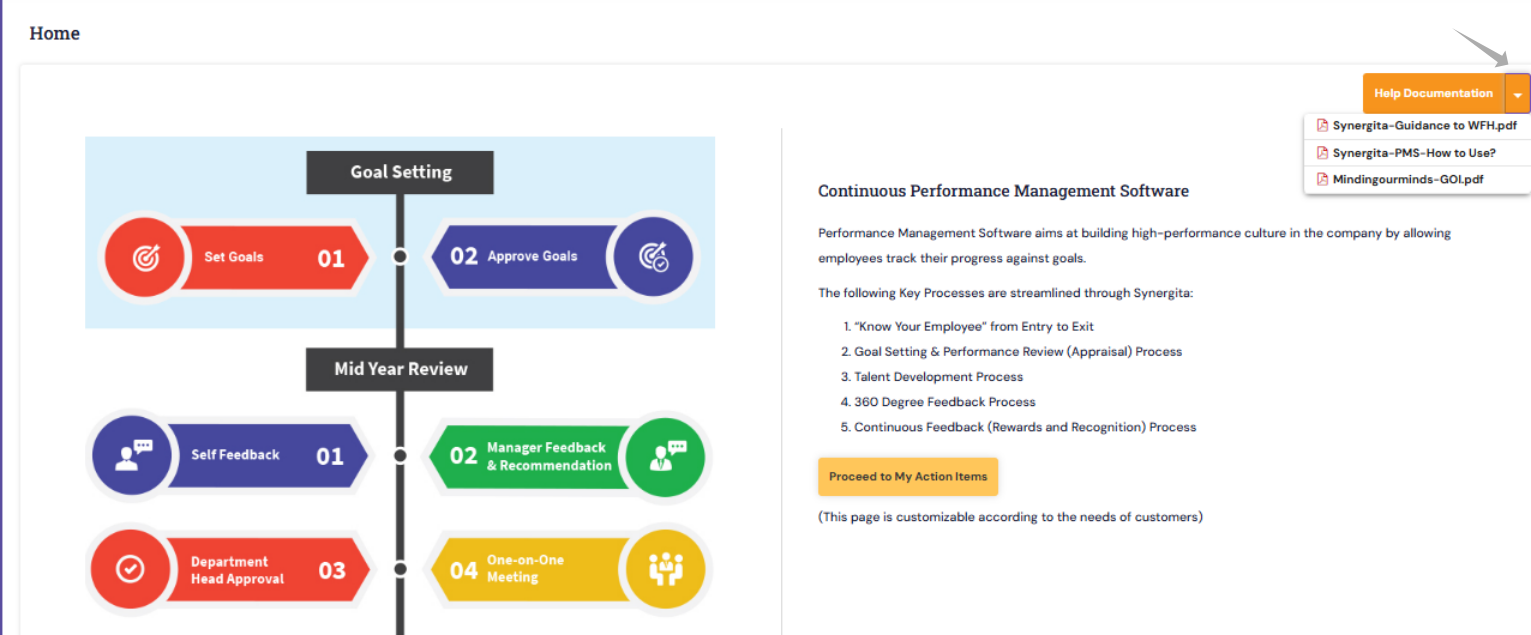
Task: Click the One-on-One Meeting people icon
Action: 664,569
